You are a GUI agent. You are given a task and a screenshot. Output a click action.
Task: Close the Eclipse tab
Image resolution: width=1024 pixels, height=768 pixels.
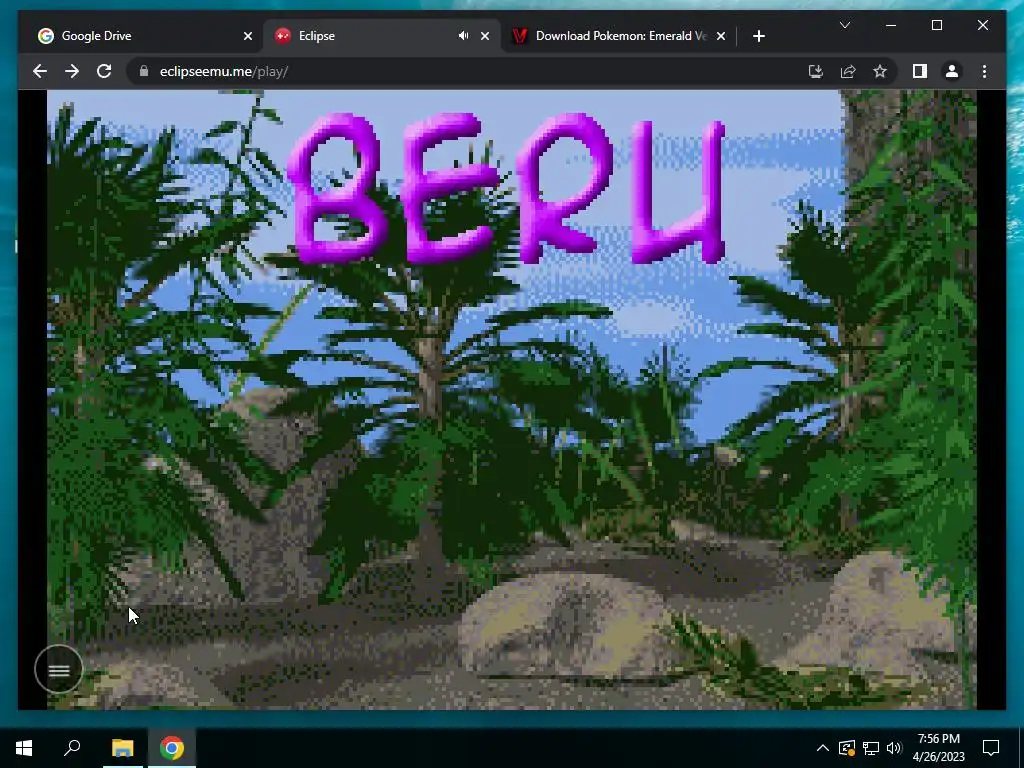[485, 36]
